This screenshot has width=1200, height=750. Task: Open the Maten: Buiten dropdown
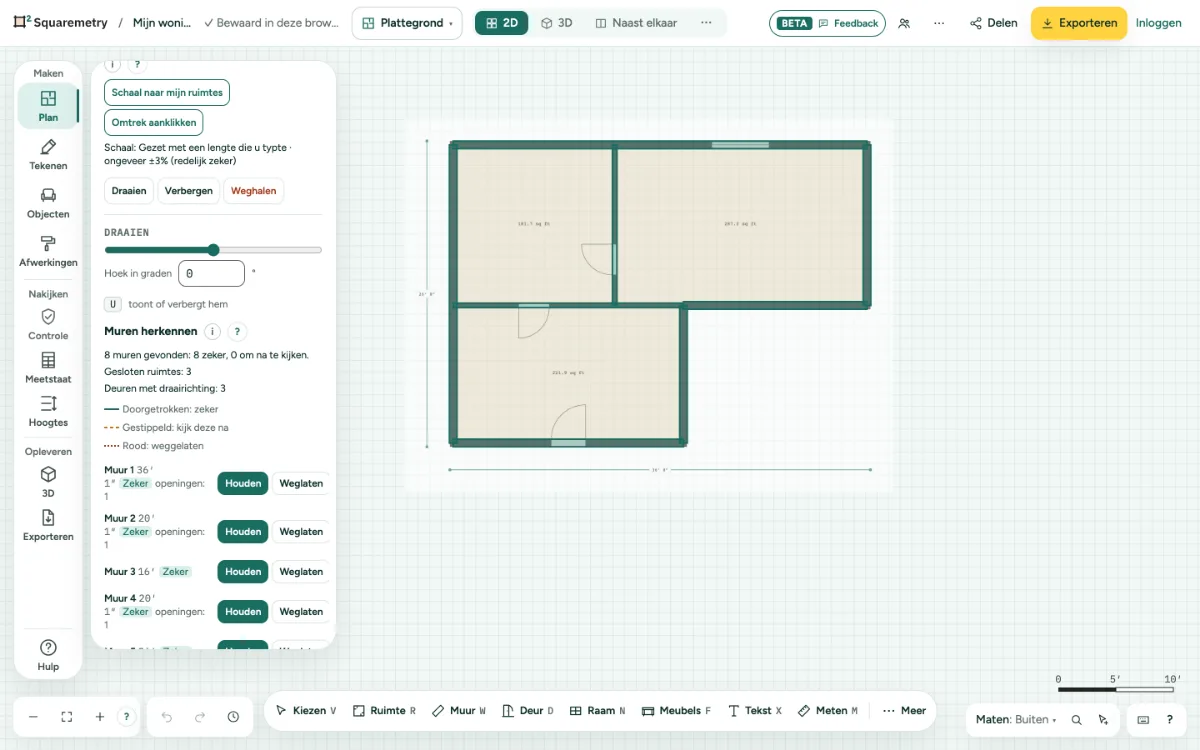1016,720
